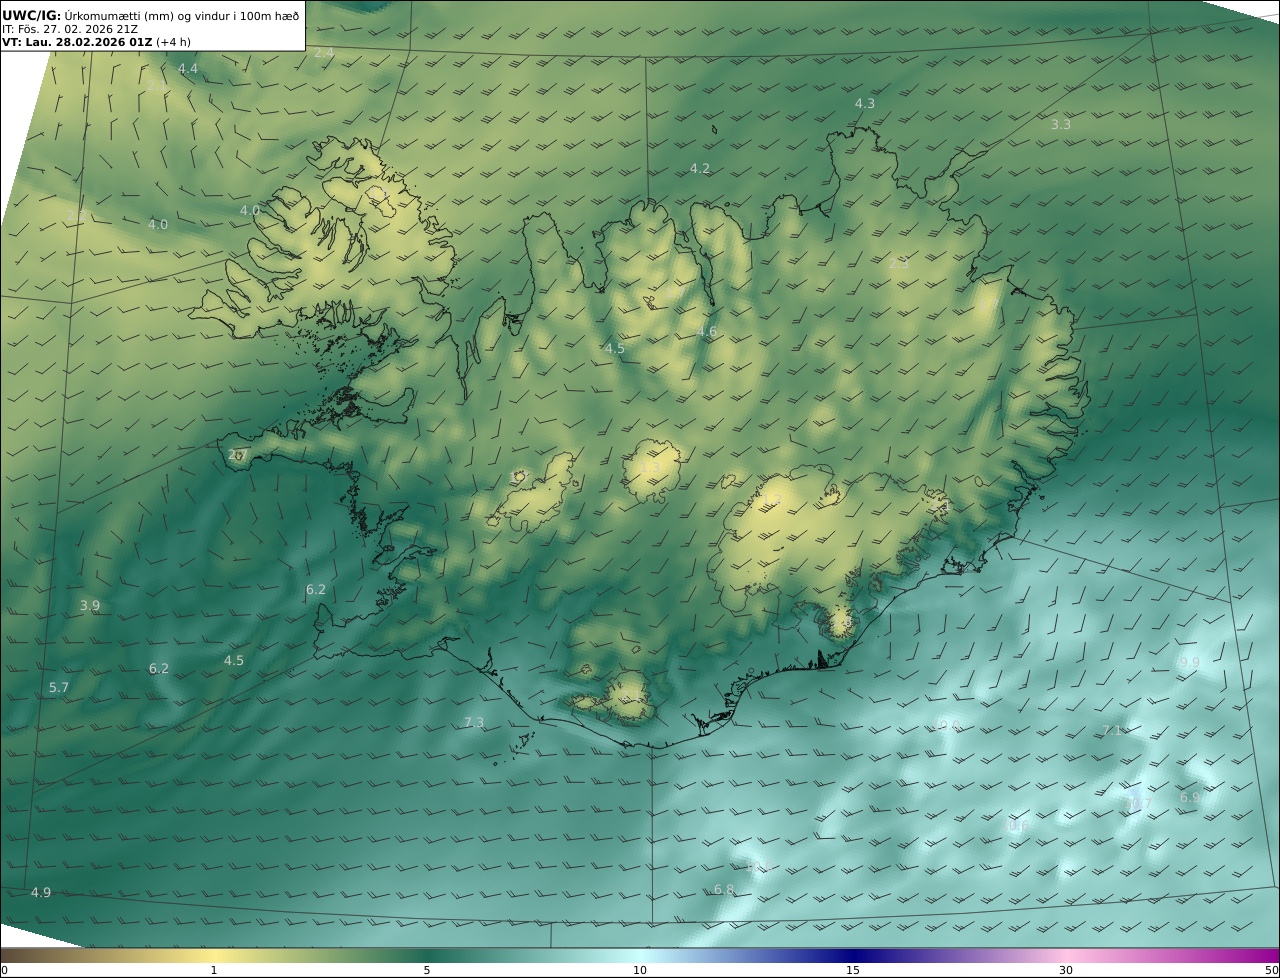Screen dimensions: 1280x978
Task: Click the small Grímsey island outline north of Iceland
Action: [715, 128]
